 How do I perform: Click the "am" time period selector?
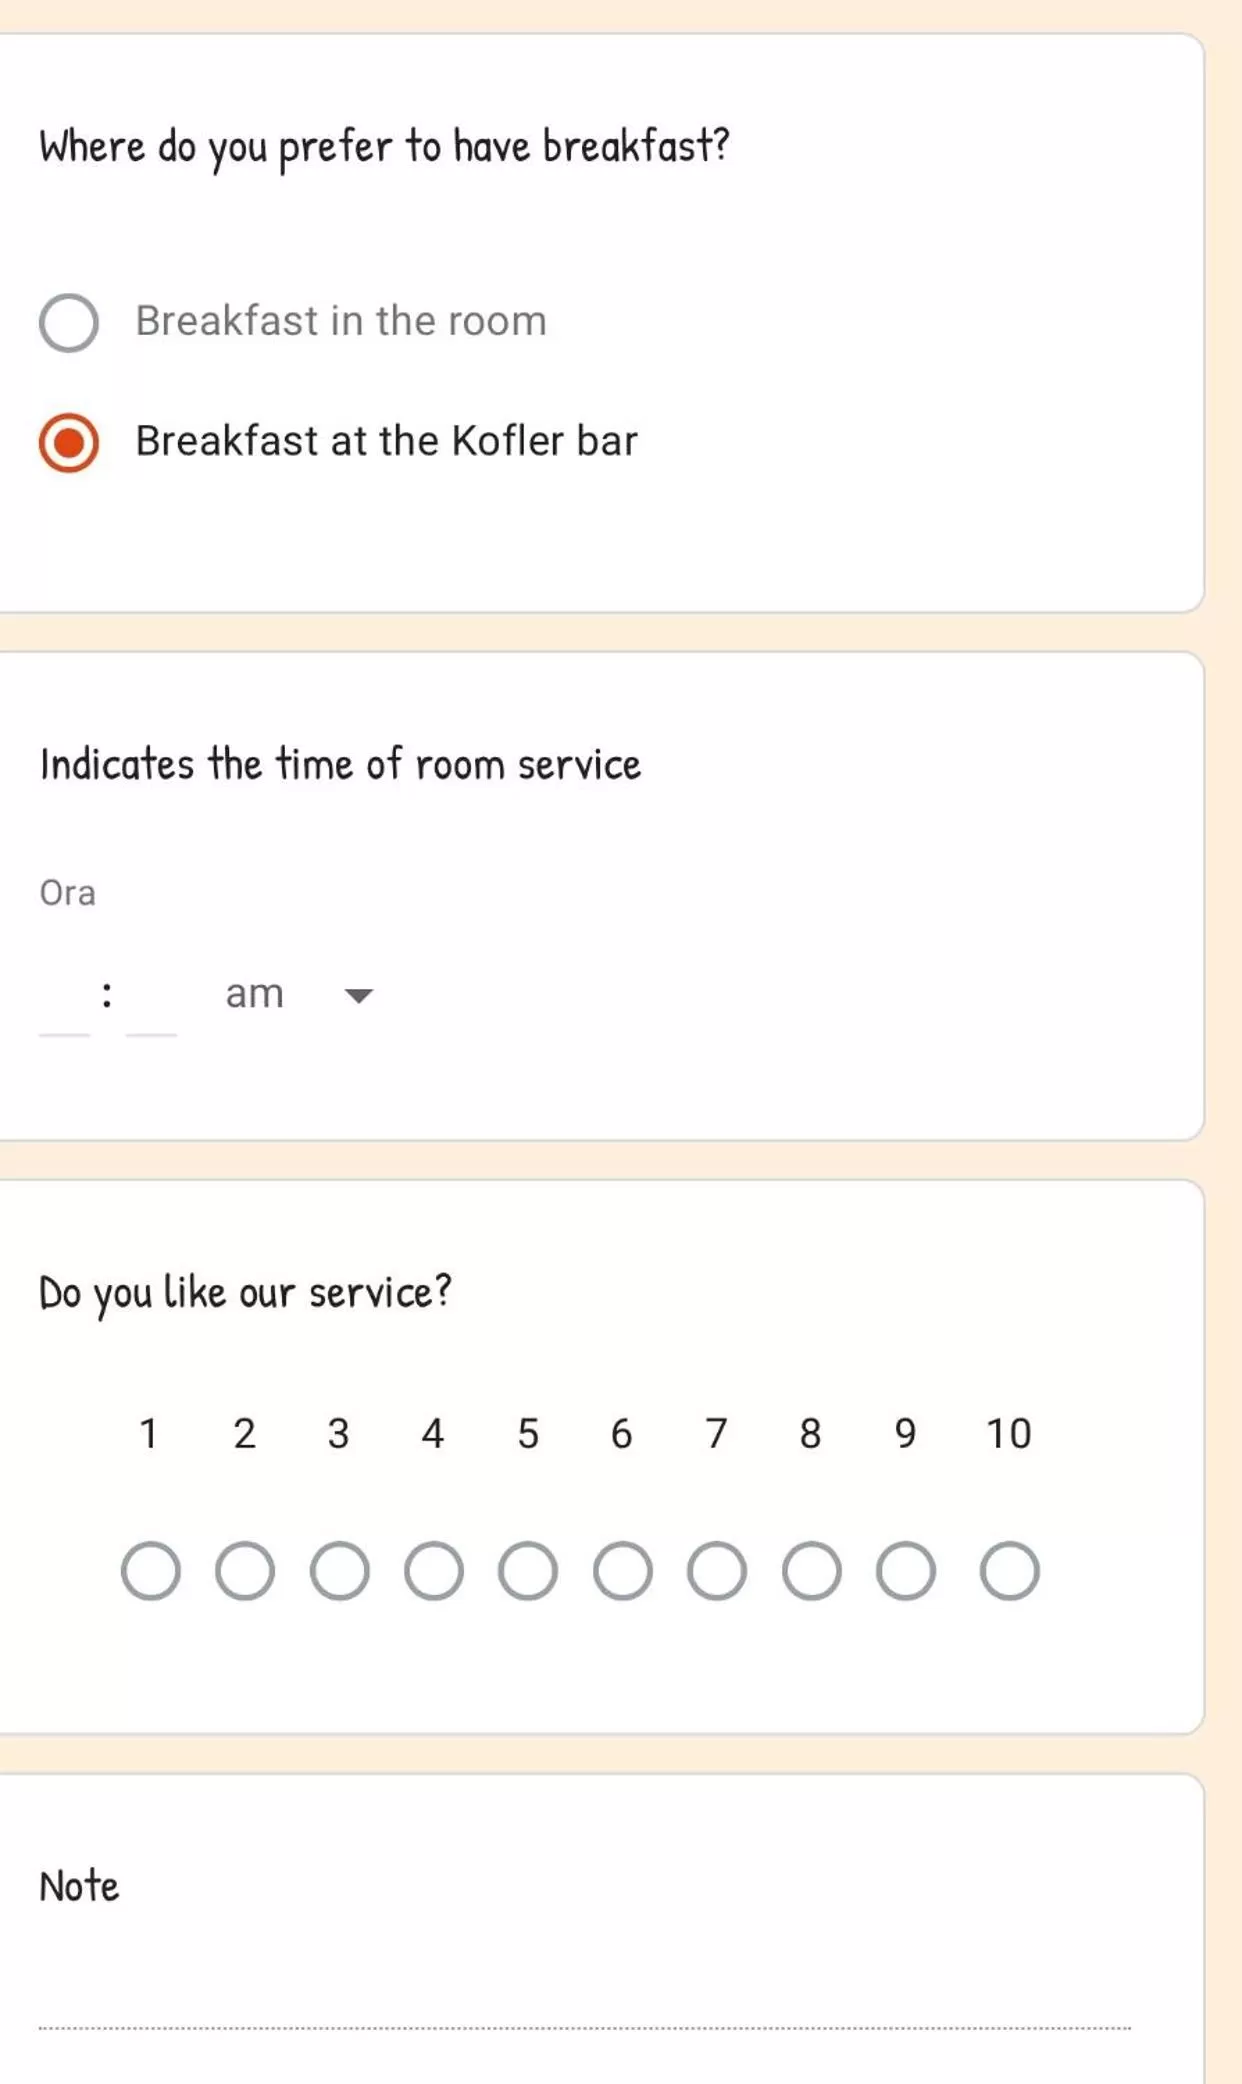pos(255,994)
